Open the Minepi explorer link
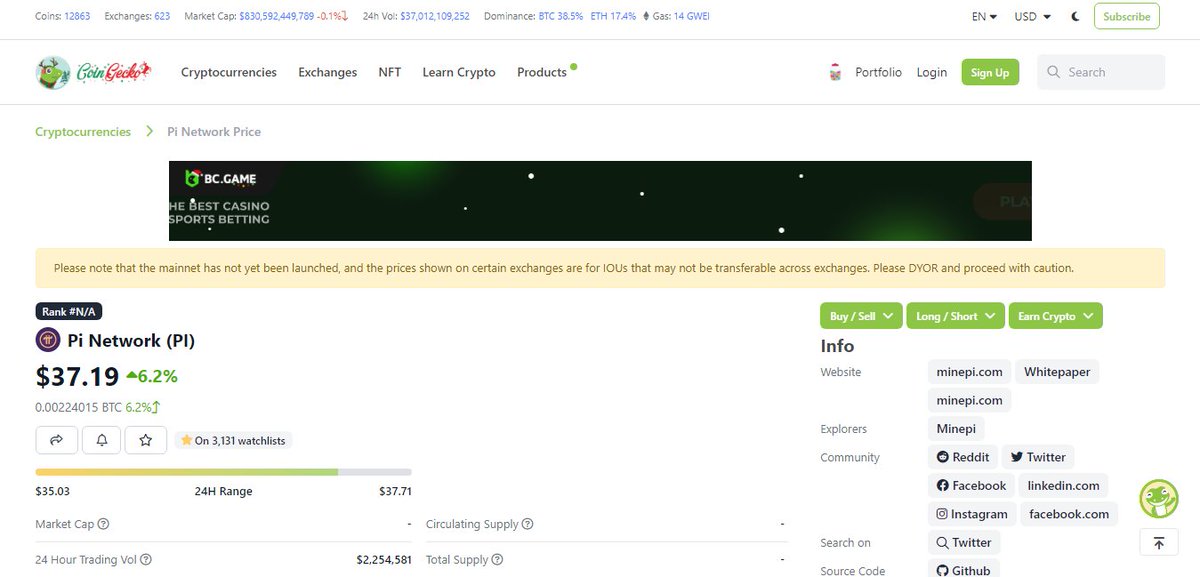The image size is (1200, 577). pos(956,429)
